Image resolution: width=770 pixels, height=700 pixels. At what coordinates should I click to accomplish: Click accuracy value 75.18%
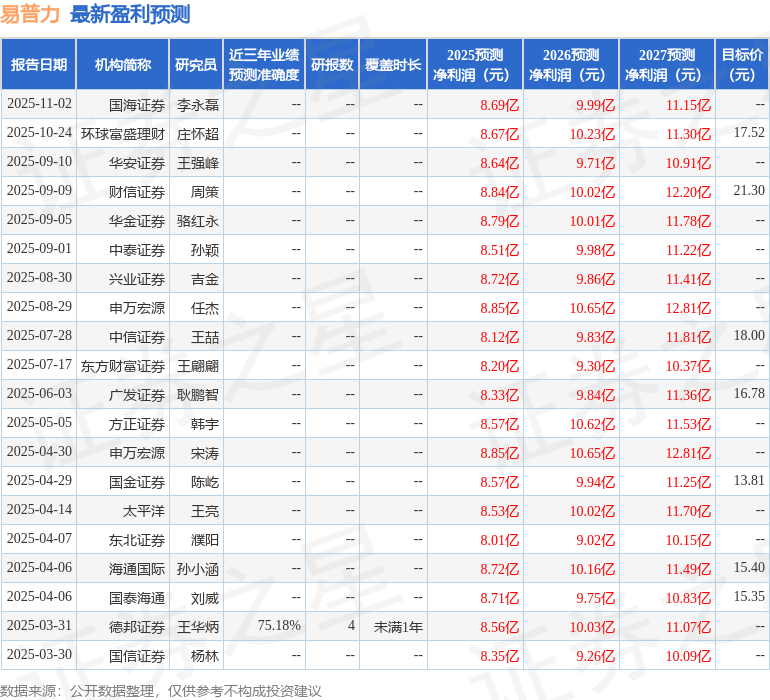279,625
